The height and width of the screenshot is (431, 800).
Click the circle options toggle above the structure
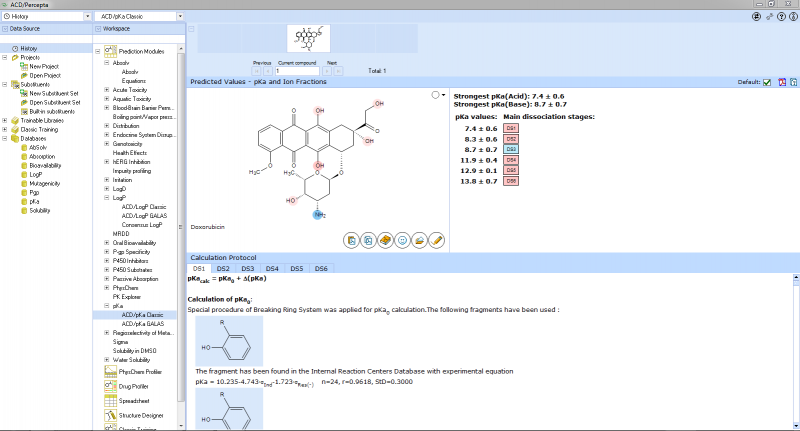pyautogui.click(x=435, y=95)
